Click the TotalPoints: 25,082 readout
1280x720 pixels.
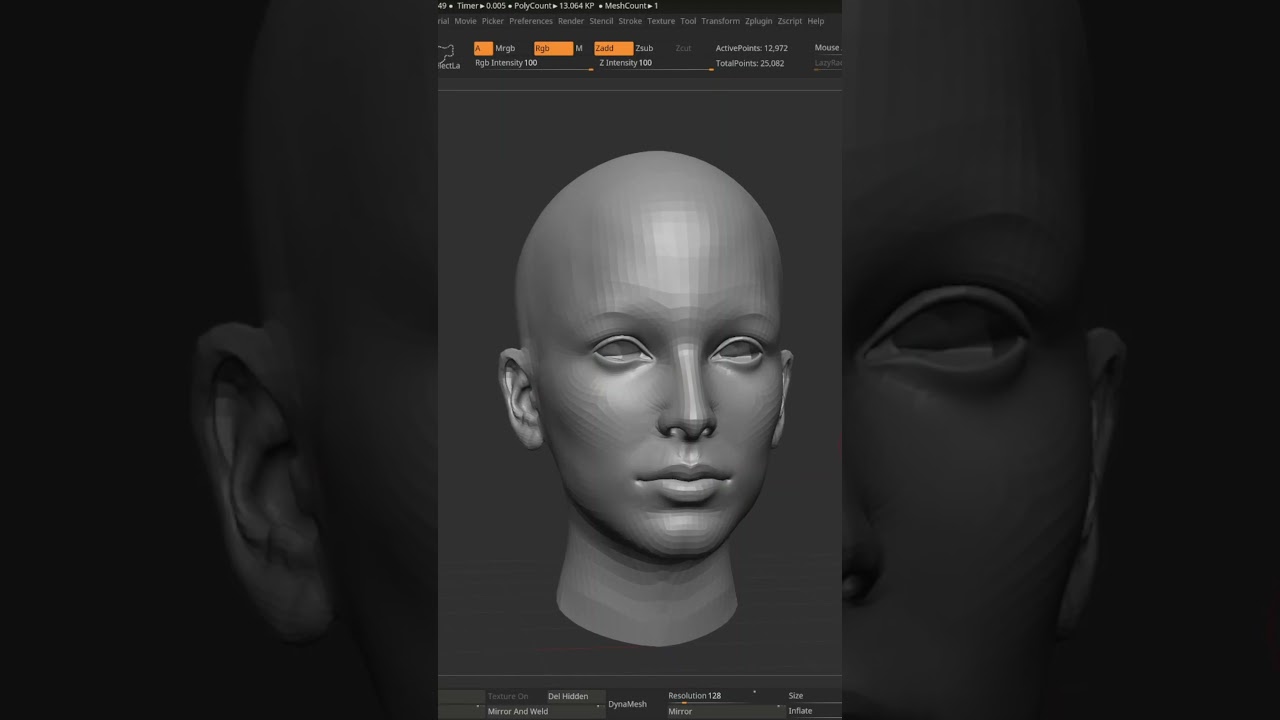click(x=750, y=63)
